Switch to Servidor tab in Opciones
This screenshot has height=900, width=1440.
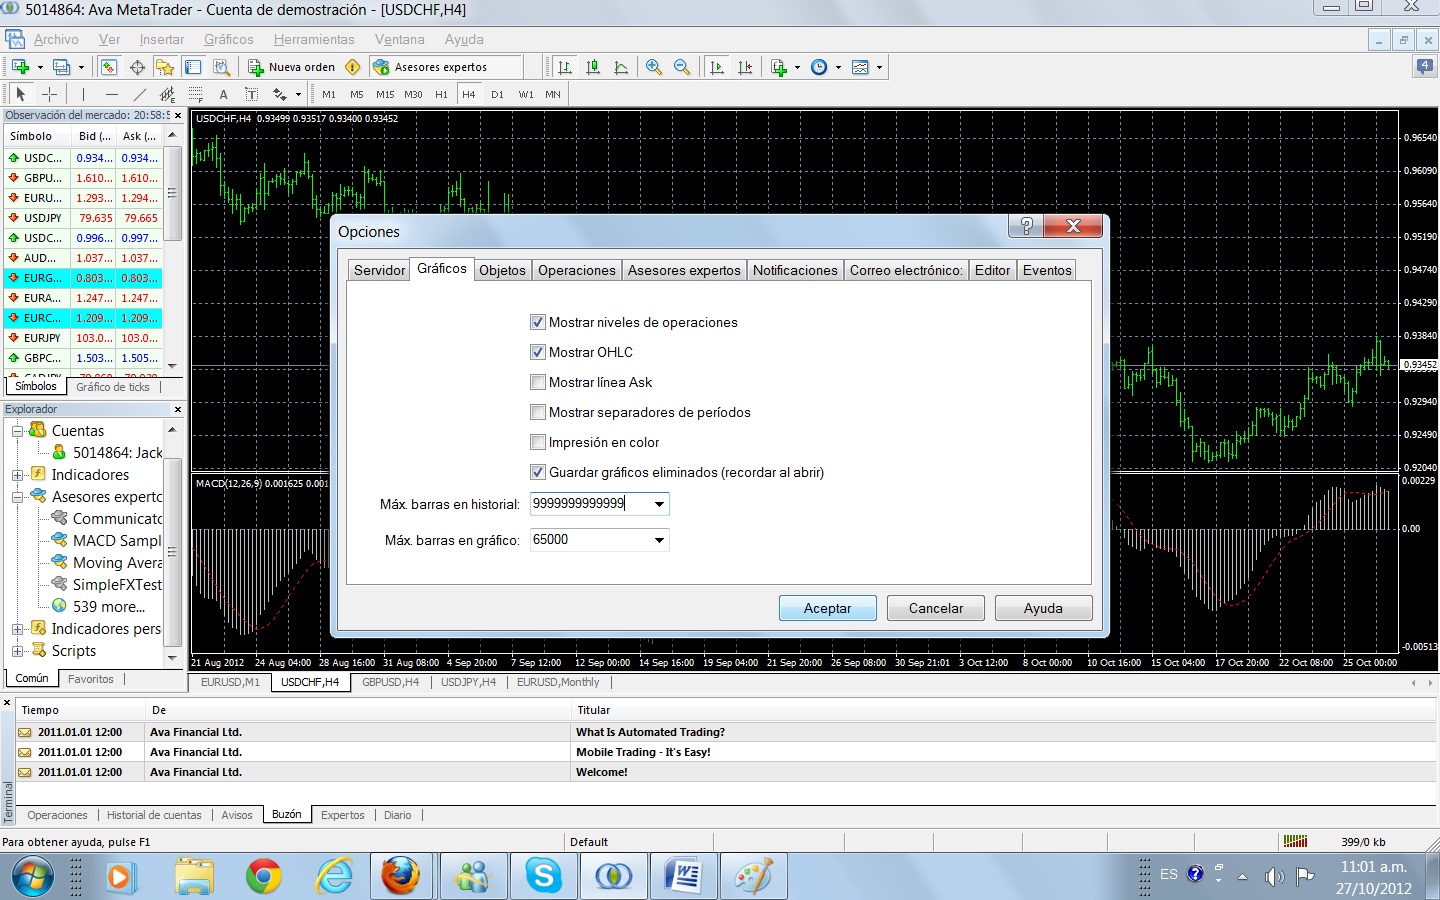pos(379,270)
